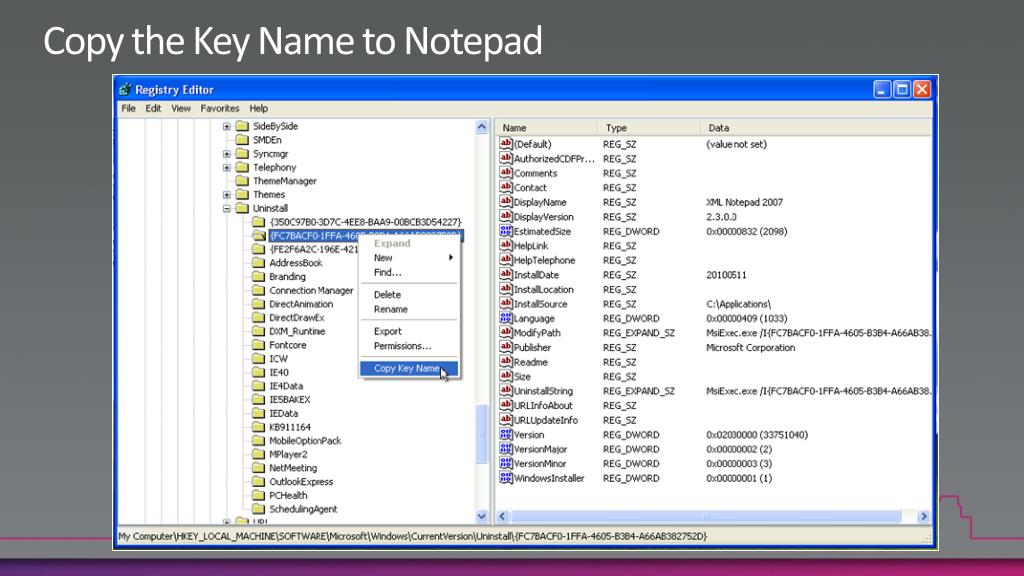This screenshot has width=1024, height=576.
Task: Select the Language binary value icon
Action: coord(506,318)
